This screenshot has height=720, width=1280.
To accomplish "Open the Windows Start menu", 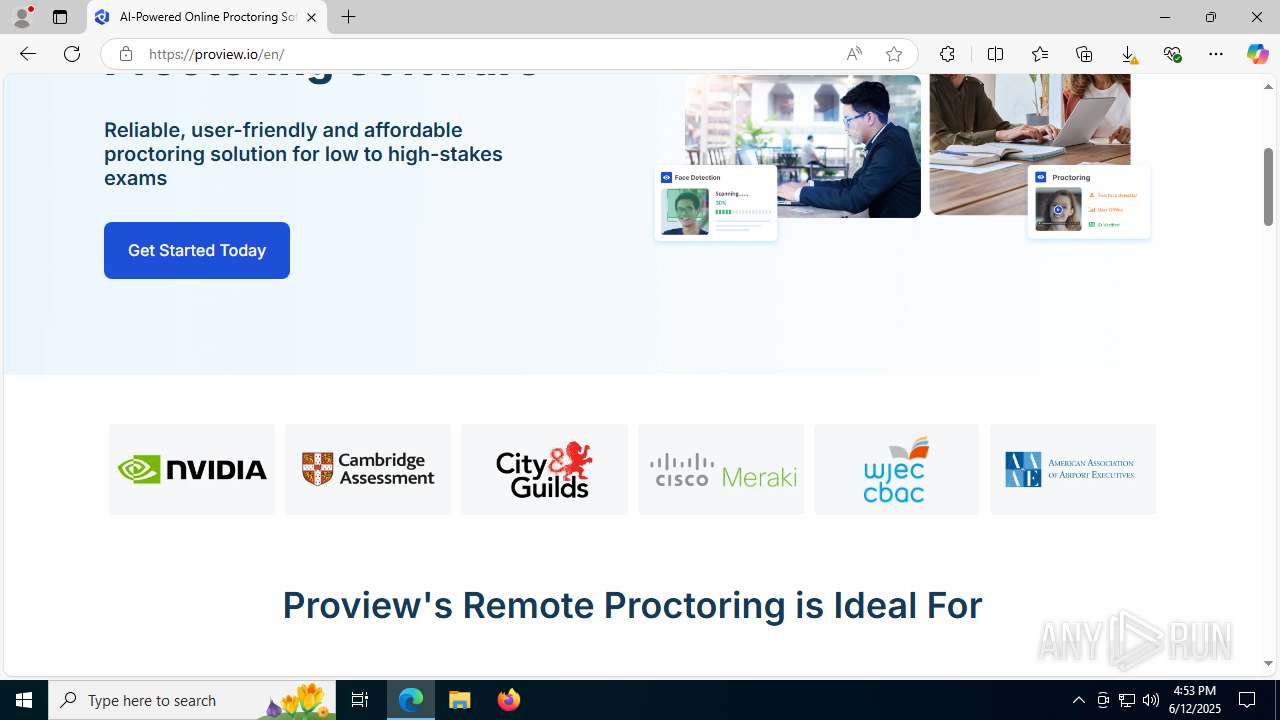I will [x=24, y=700].
